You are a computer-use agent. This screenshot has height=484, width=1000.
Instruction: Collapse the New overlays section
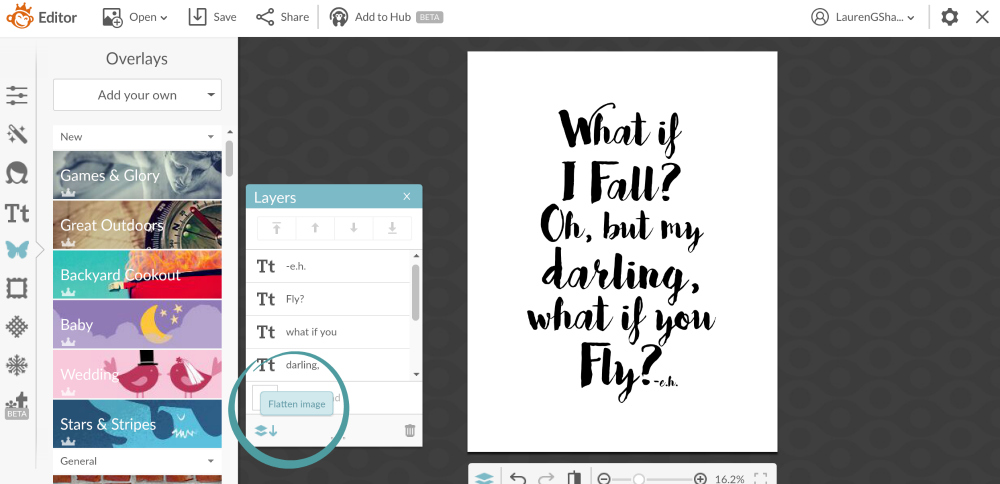137,136
